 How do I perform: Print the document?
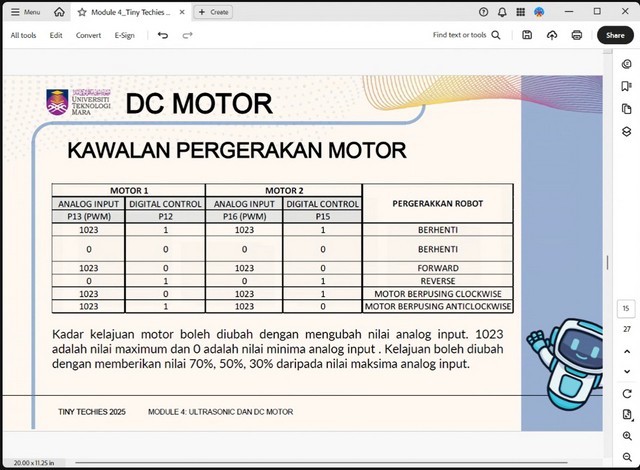(x=577, y=35)
